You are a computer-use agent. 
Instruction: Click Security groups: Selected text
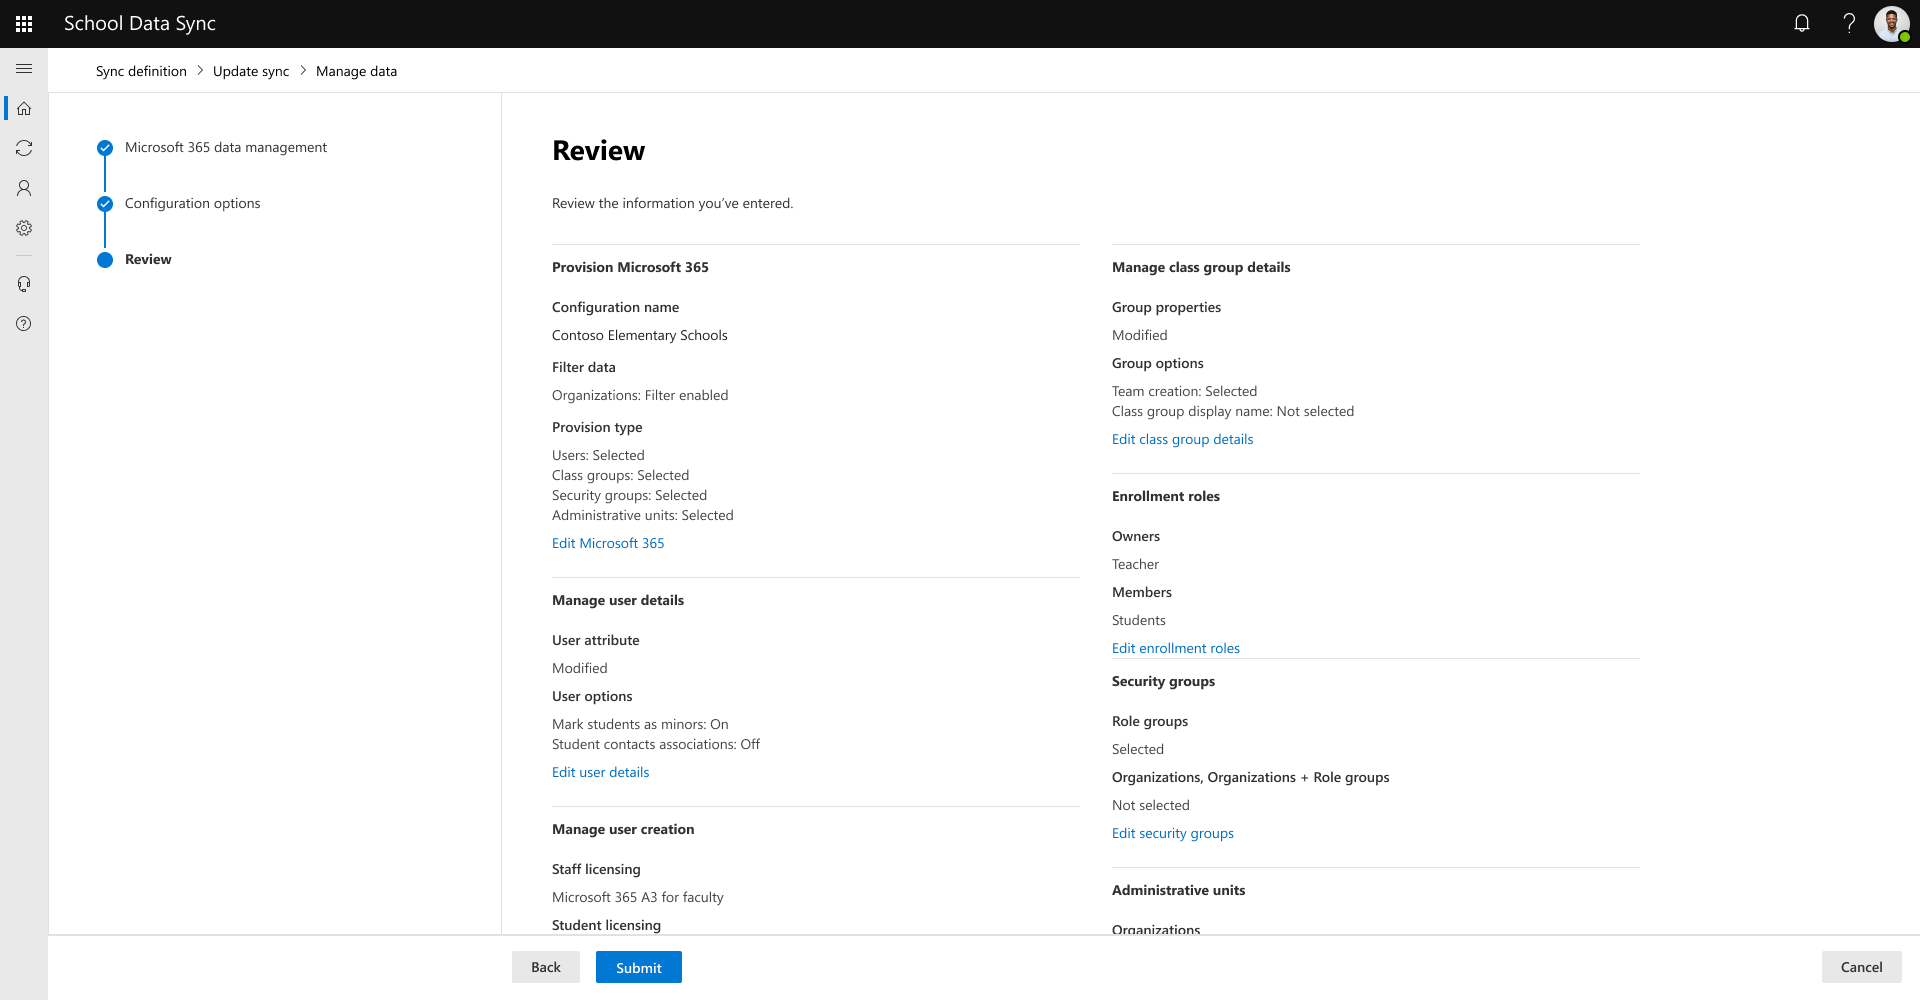629,495
